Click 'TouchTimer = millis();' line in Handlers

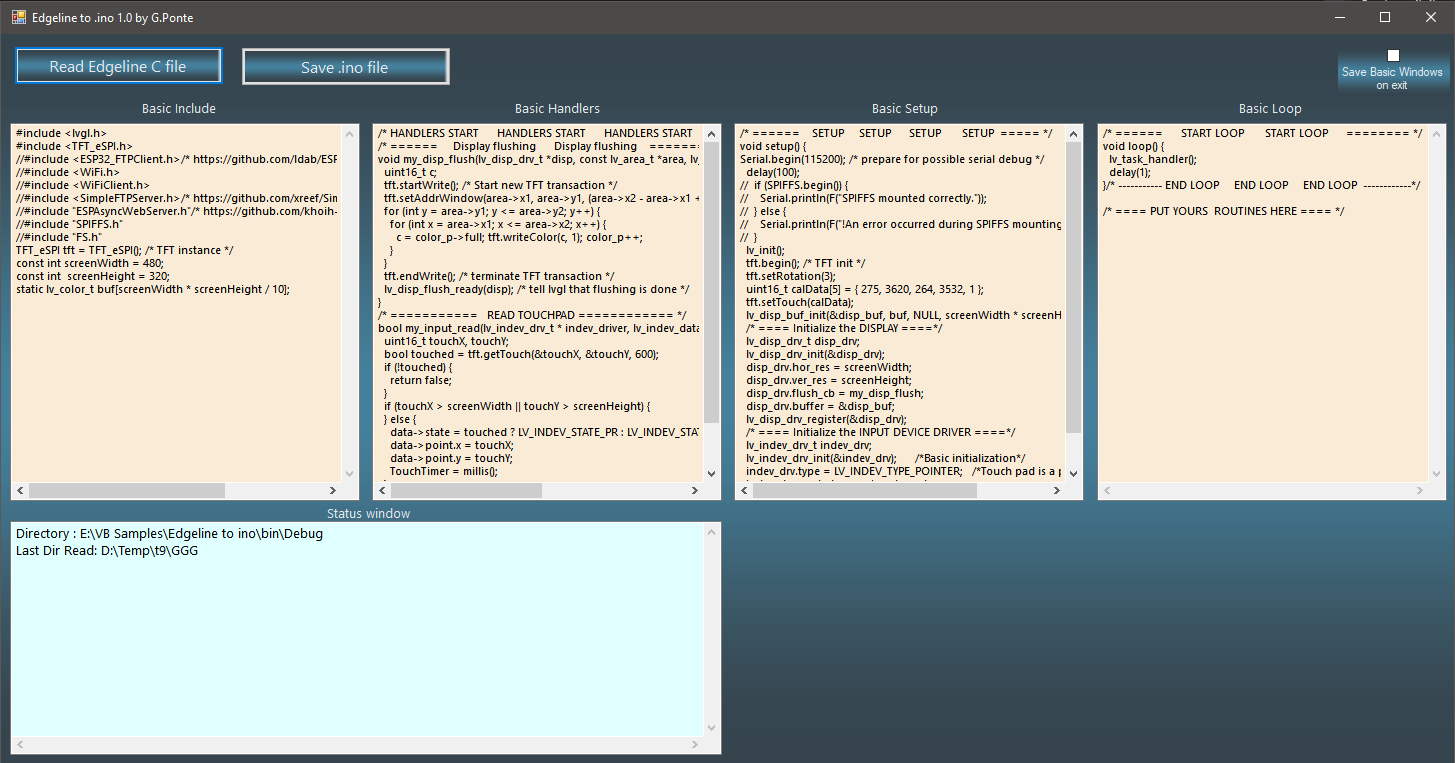click(x=443, y=471)
